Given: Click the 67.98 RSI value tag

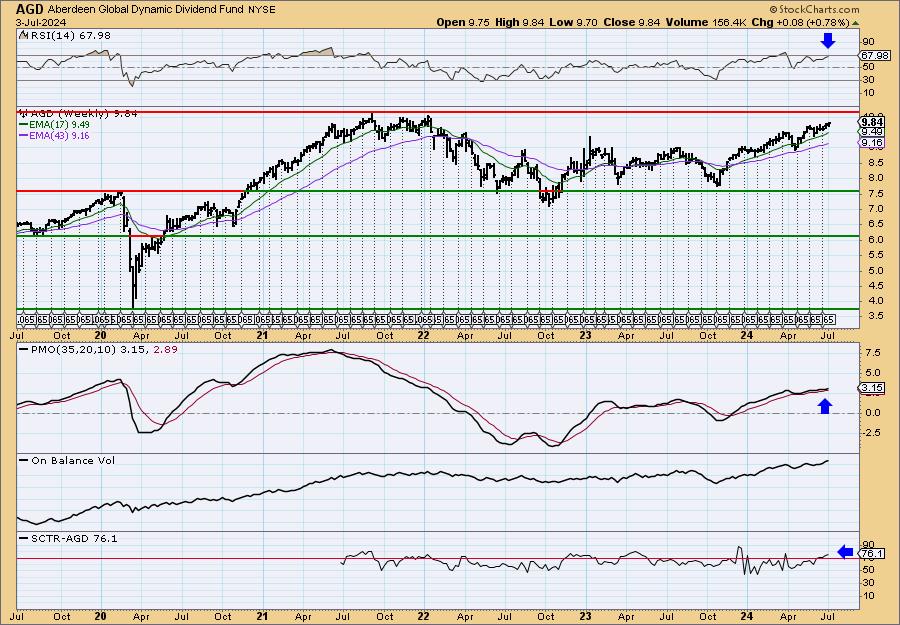Looking at the screenshot, I should tap(875, 56).
